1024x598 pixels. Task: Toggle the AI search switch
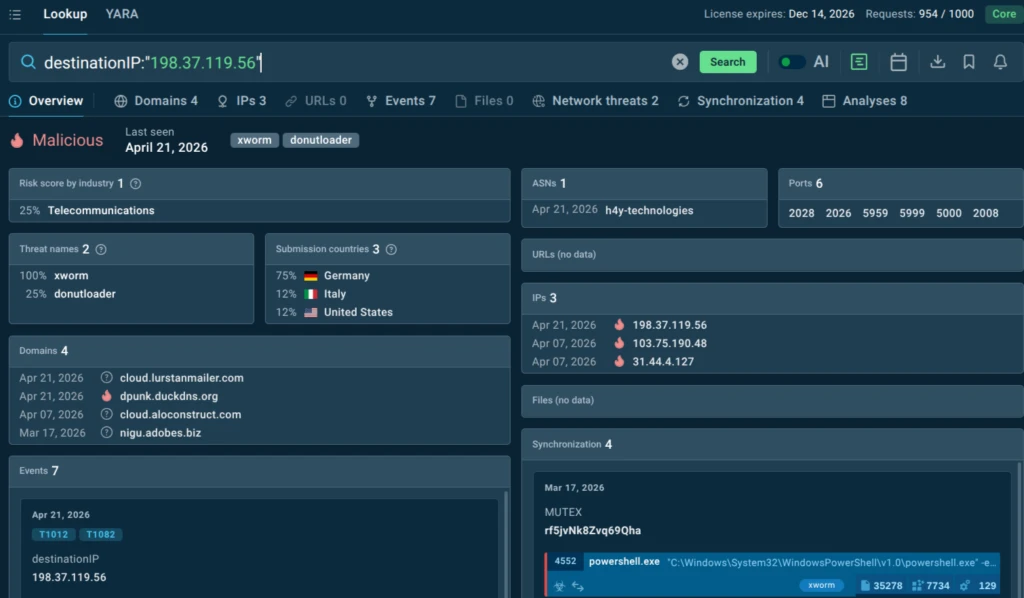[x=792, y=62]
